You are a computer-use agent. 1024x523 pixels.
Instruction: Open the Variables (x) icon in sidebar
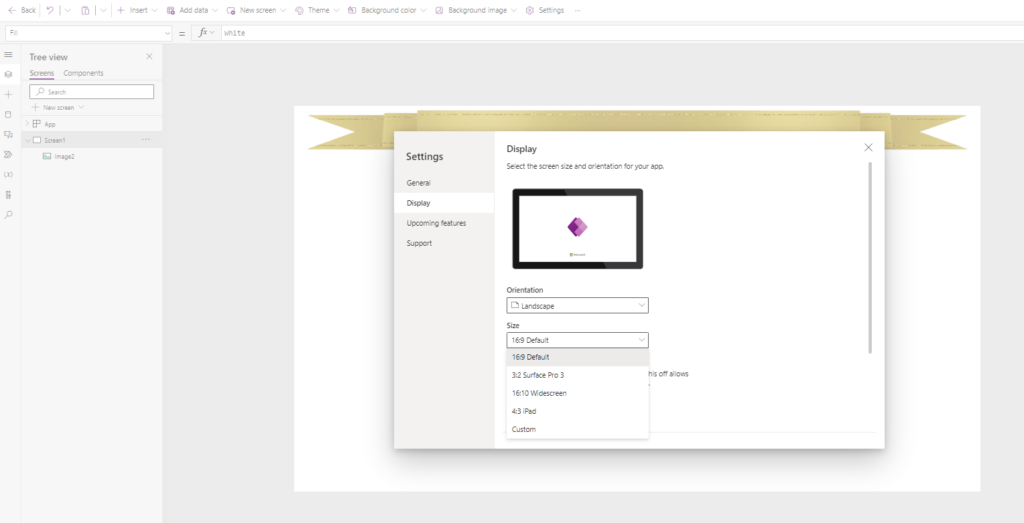click(8, 174)
